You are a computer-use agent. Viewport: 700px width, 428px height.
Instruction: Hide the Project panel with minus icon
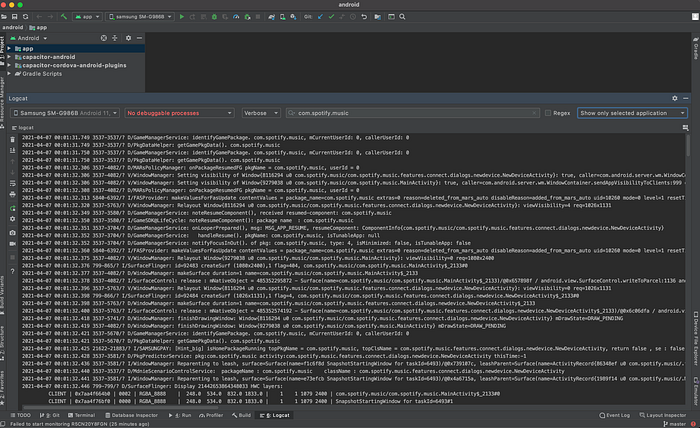pyautogui.click(x=139, y=38)
